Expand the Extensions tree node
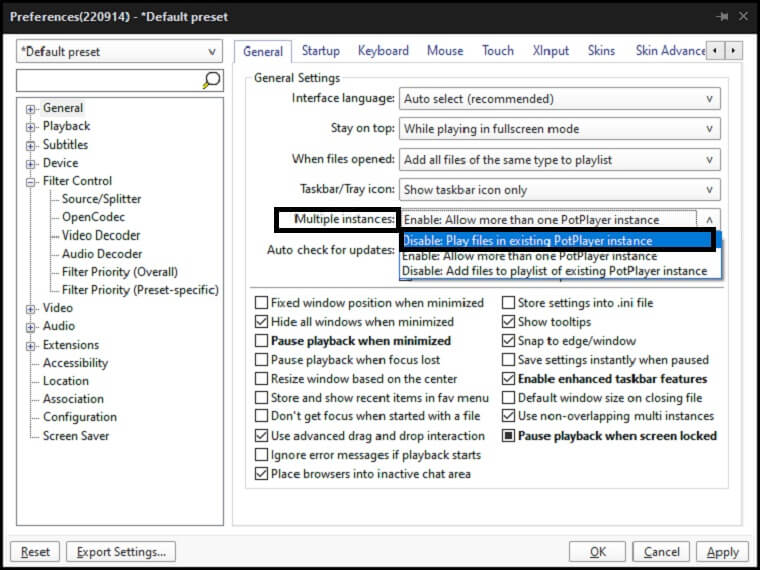 30,346
